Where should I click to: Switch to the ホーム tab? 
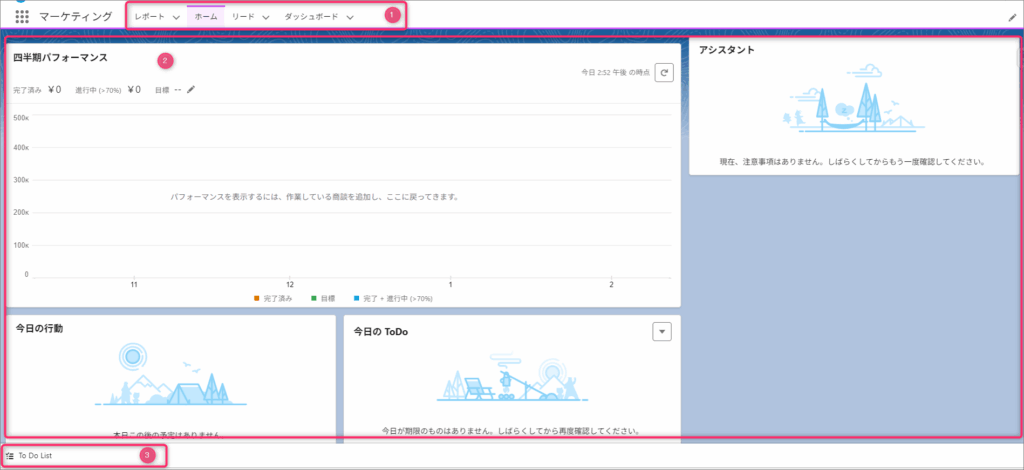point(205,18)
